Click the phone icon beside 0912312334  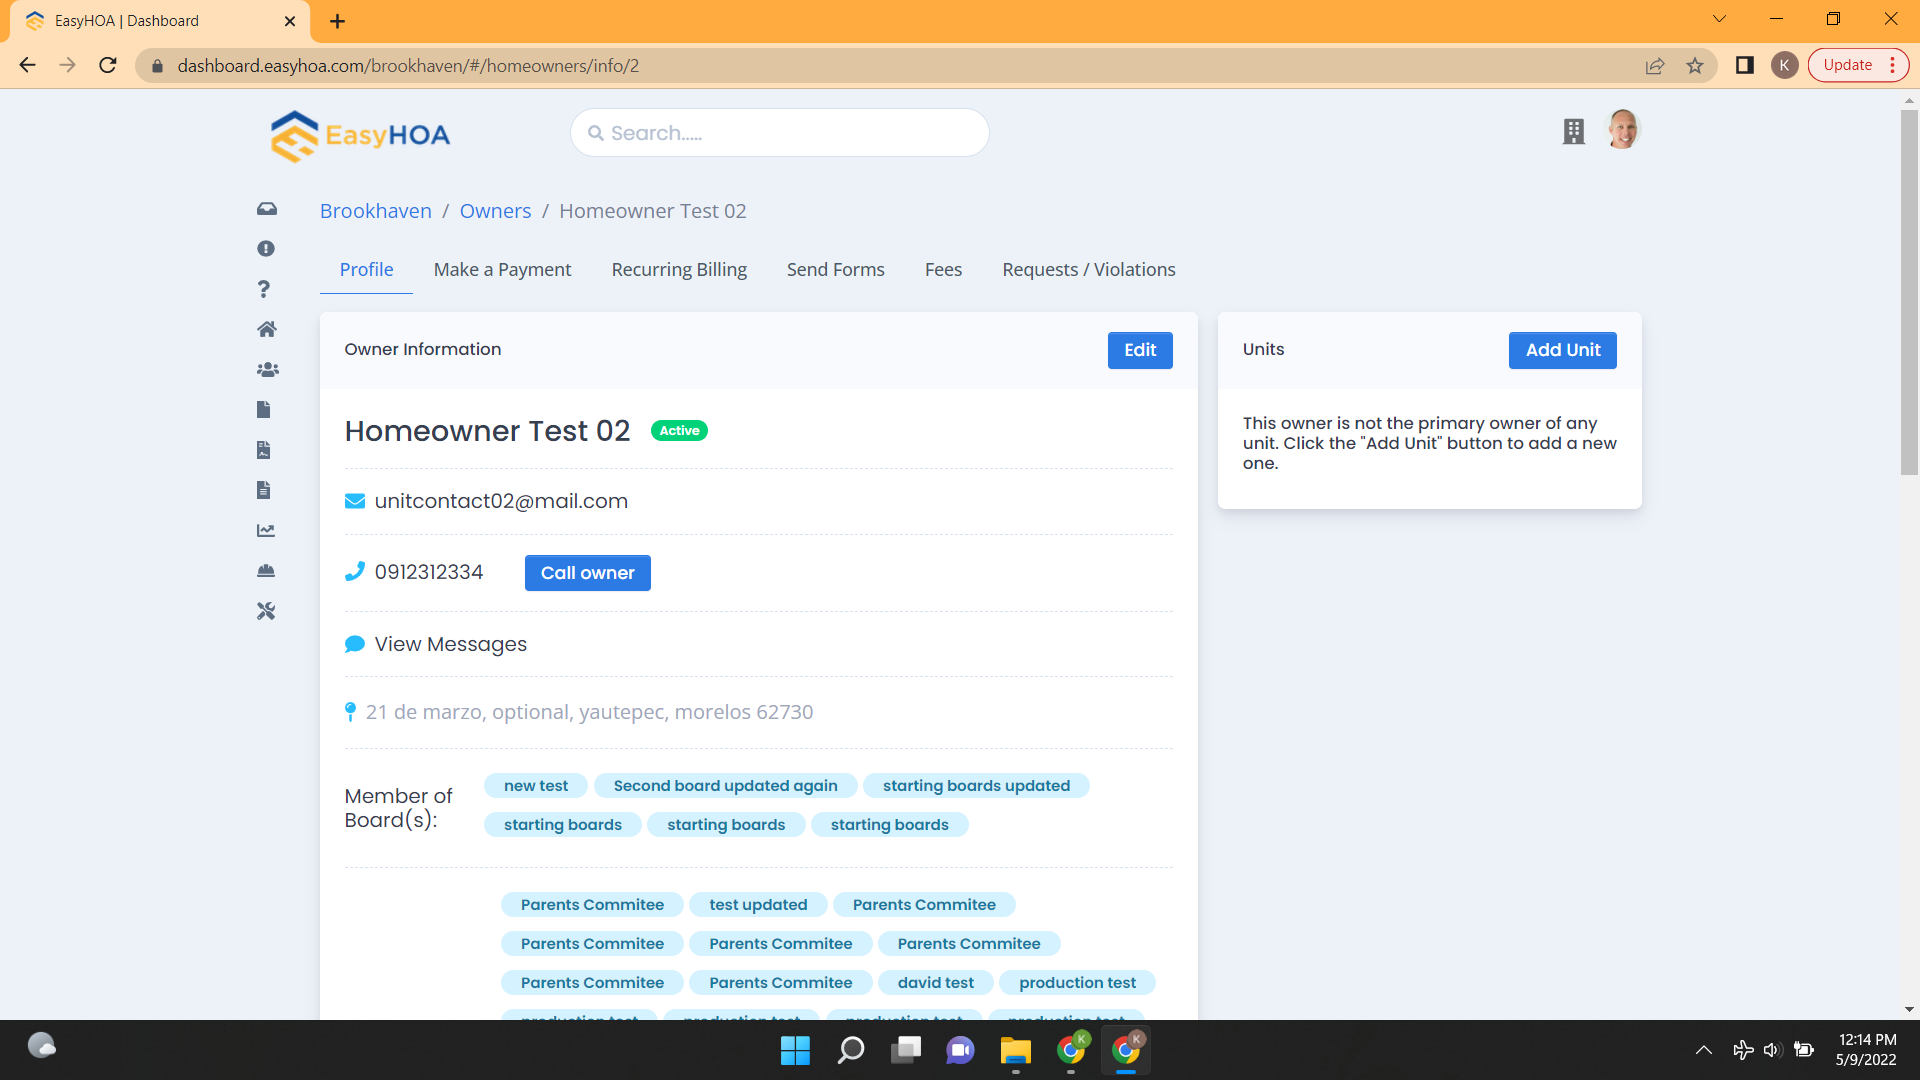(x=355, y=570)
